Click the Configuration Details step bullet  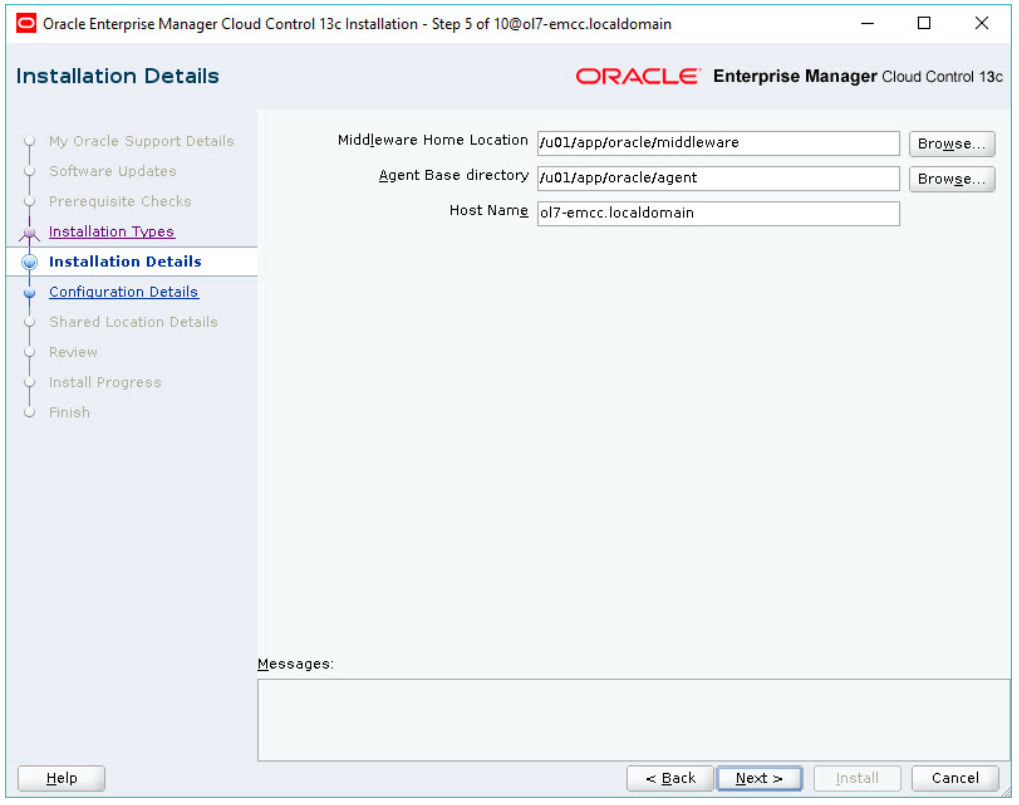29,293
